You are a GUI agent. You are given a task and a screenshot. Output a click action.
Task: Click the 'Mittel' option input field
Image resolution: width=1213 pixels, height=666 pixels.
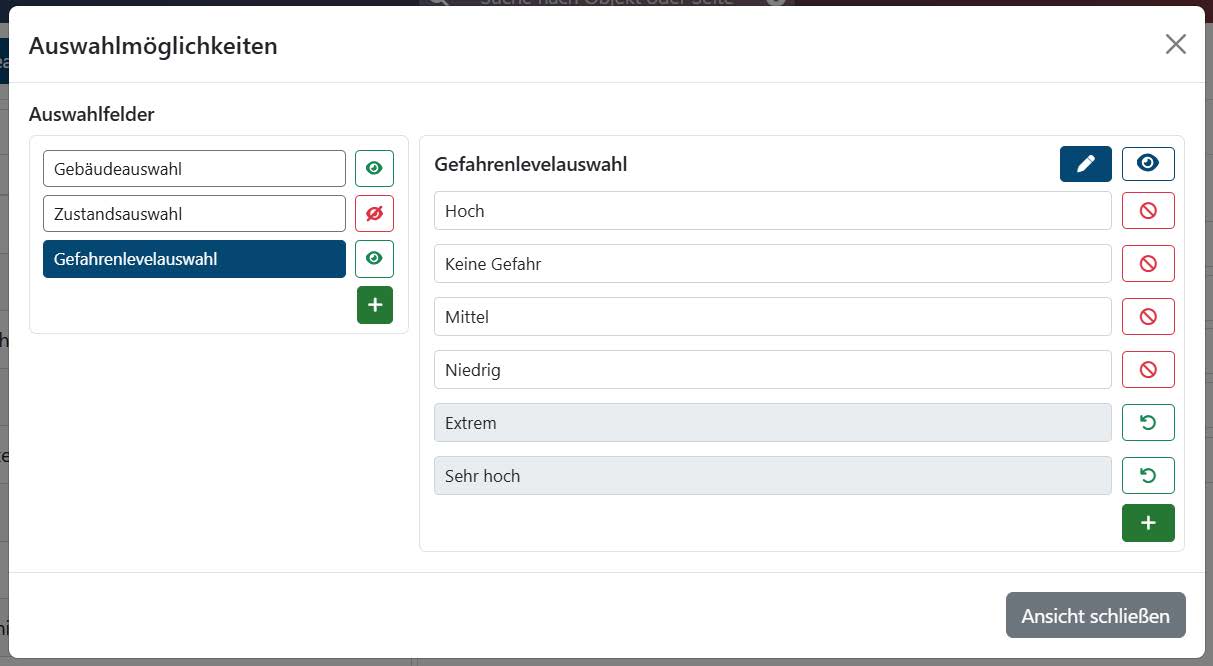772,317
